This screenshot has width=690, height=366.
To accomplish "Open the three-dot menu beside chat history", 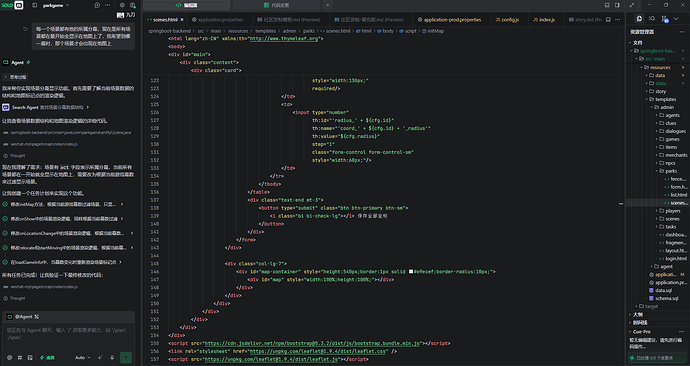I will [x=107, y=5].
